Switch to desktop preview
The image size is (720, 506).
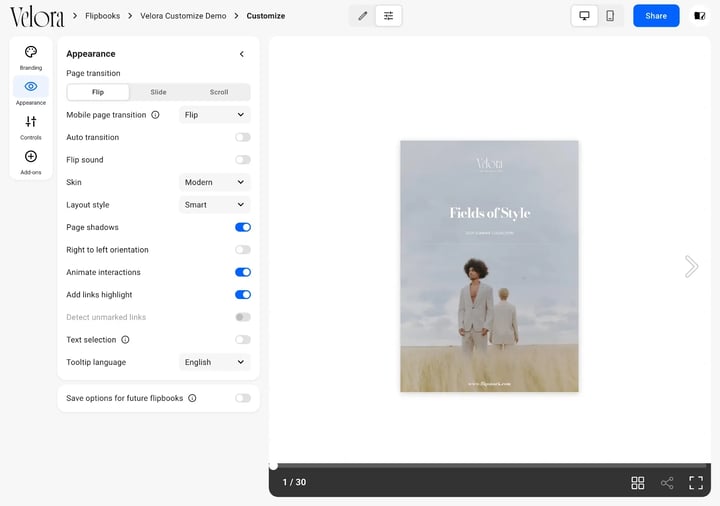(x=584, y=16)
